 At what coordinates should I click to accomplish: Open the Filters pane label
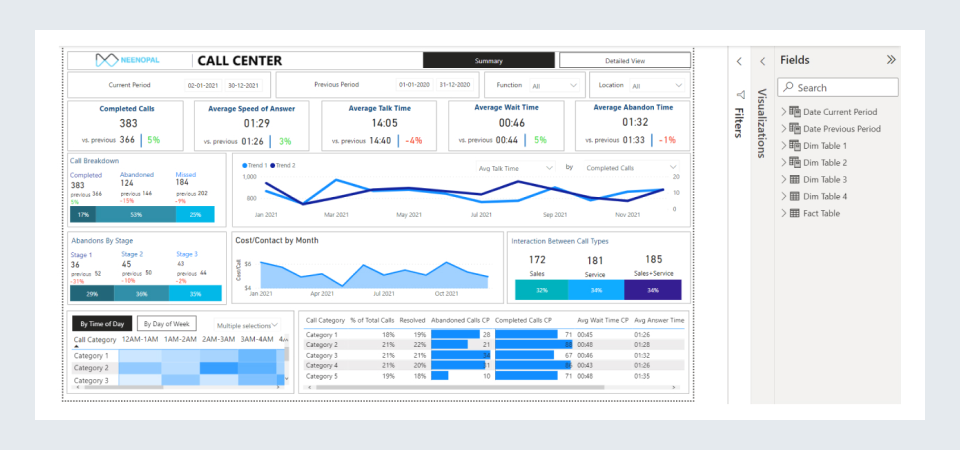(x=739, y=122)
